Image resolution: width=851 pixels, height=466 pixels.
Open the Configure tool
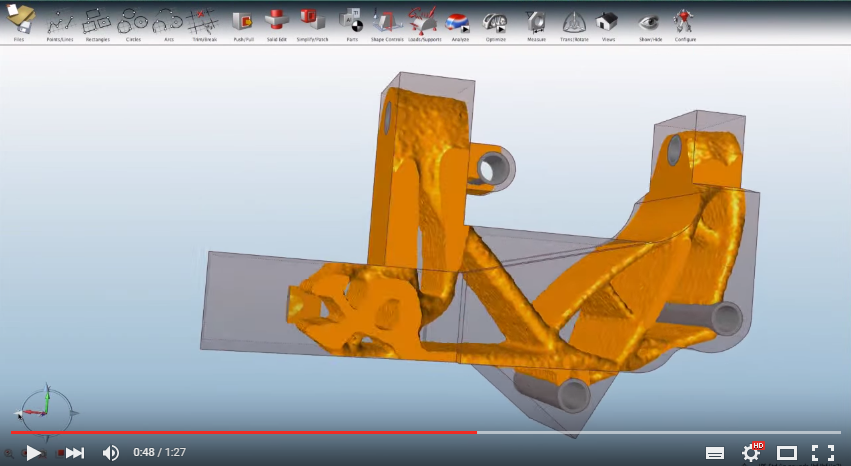pyautogui.click(x=685, y=20)
